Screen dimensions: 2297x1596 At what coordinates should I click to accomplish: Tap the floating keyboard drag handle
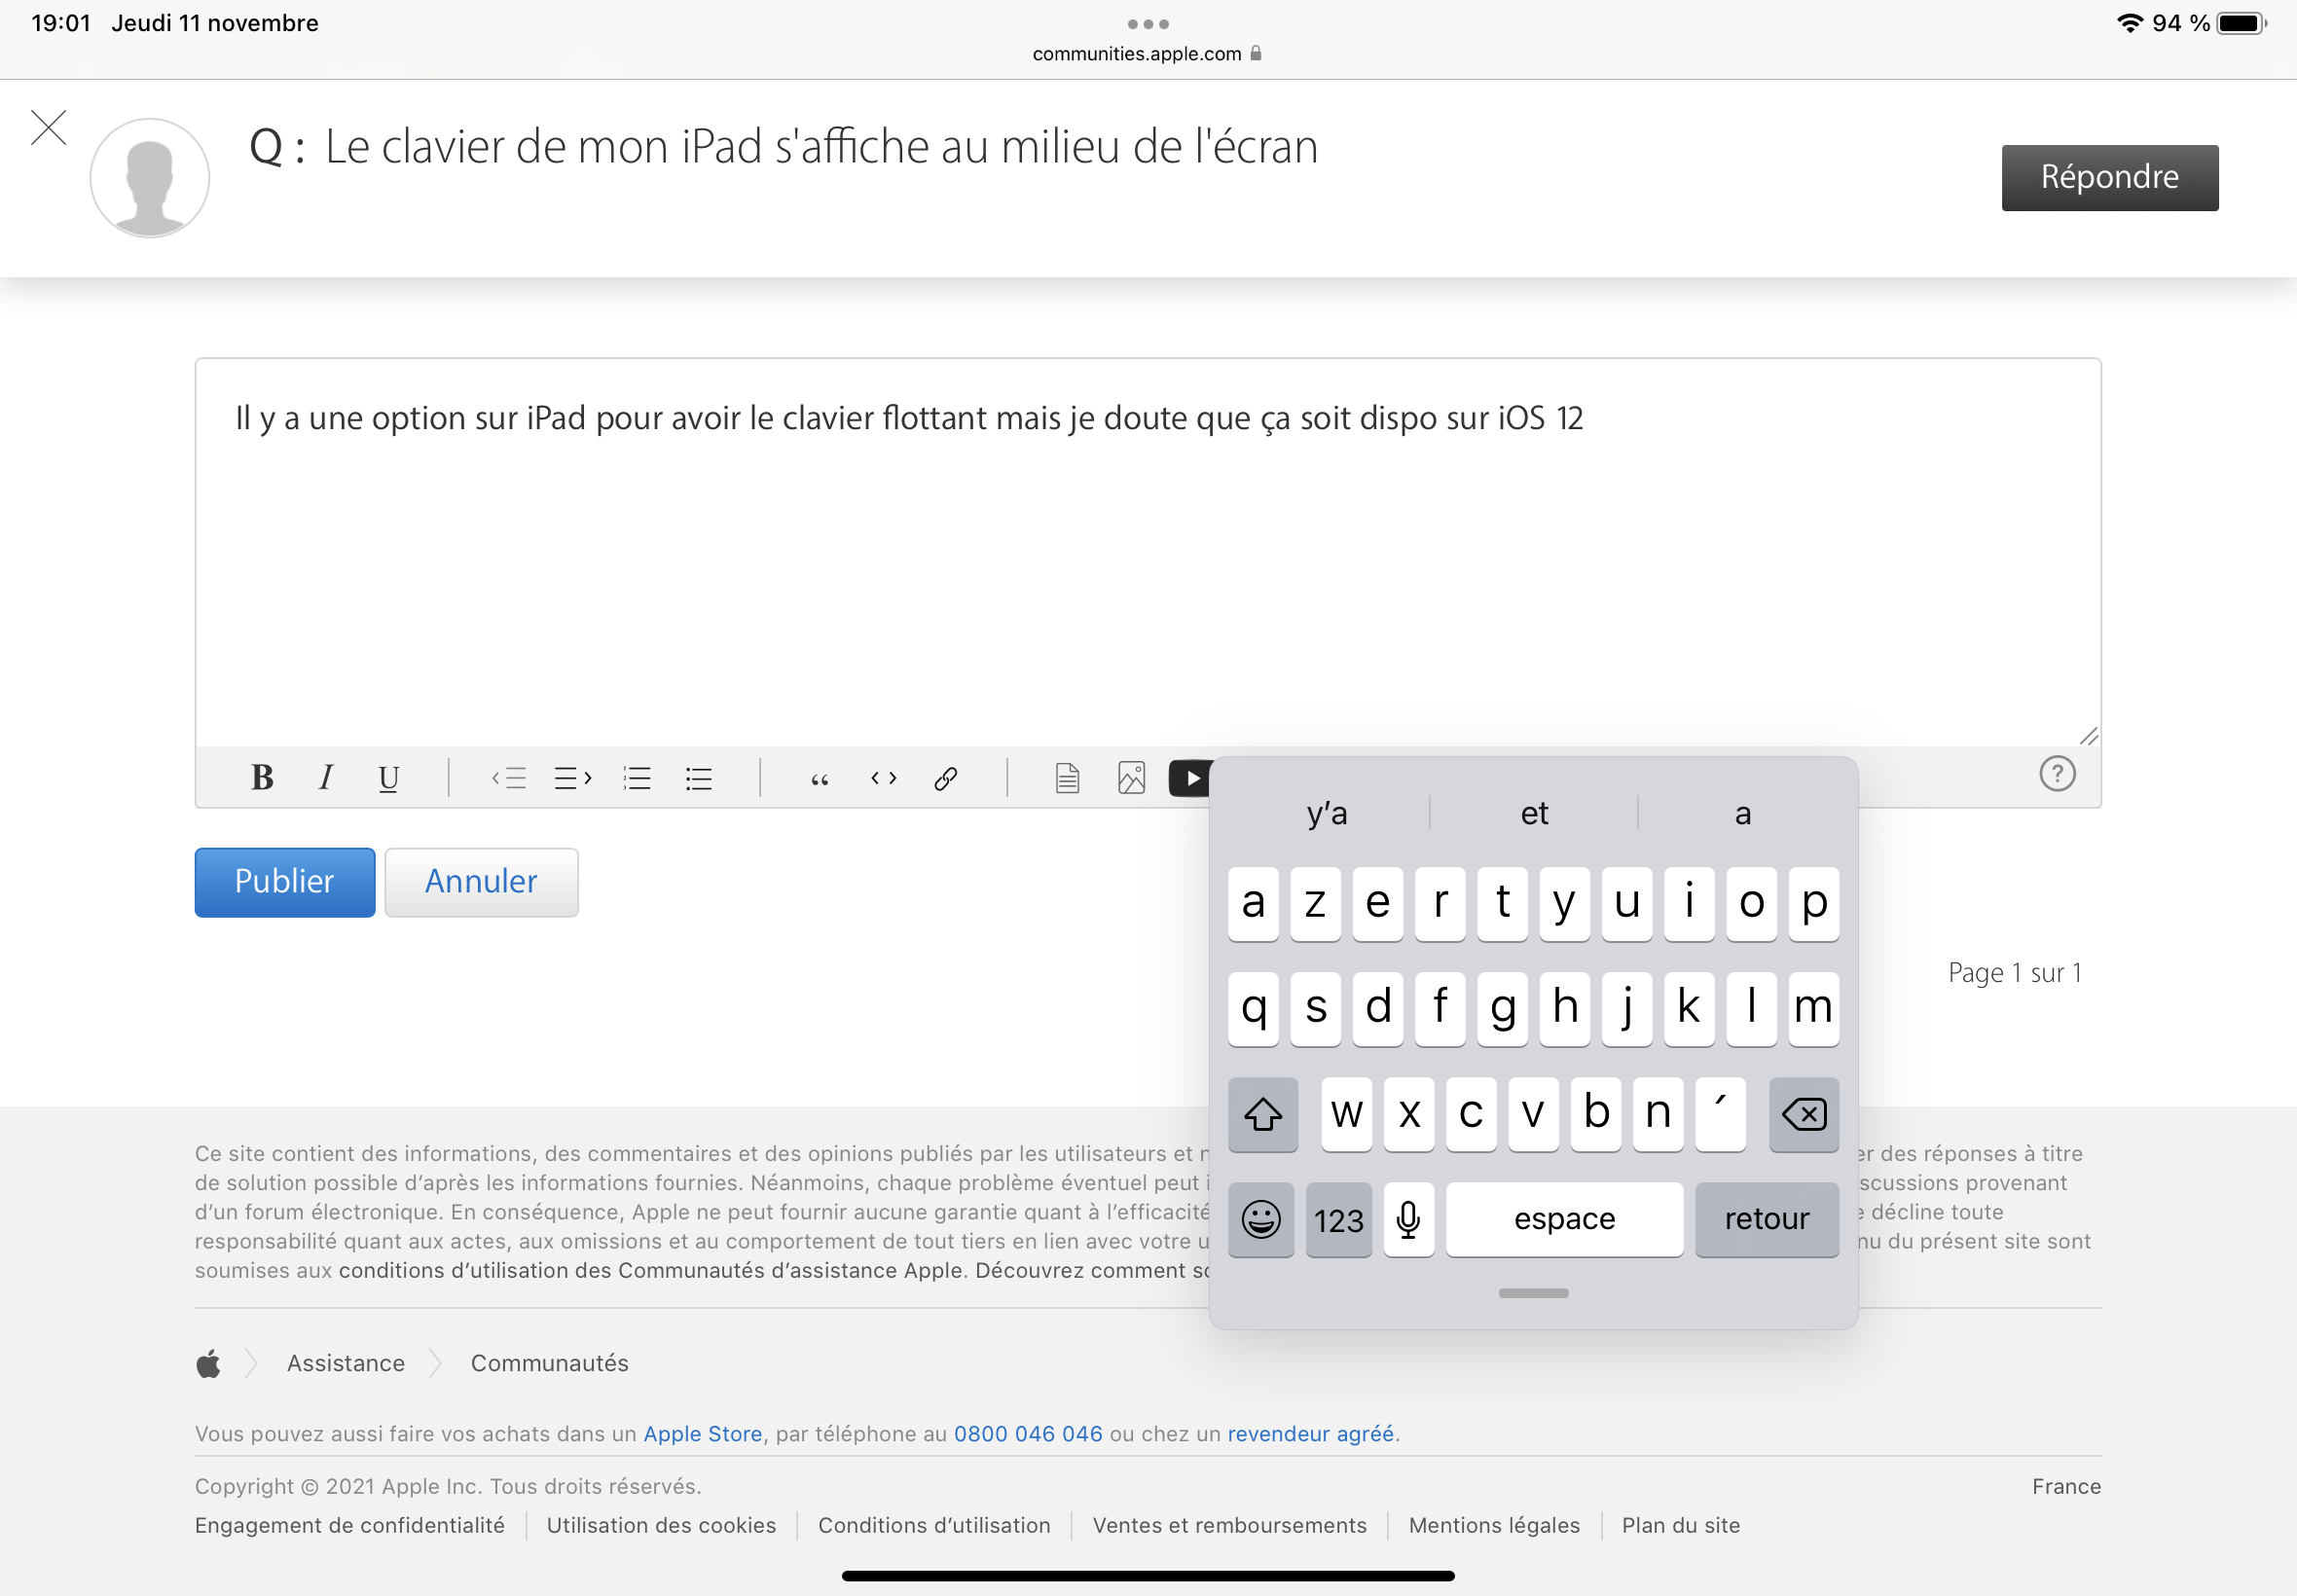coord(1533,1293)
